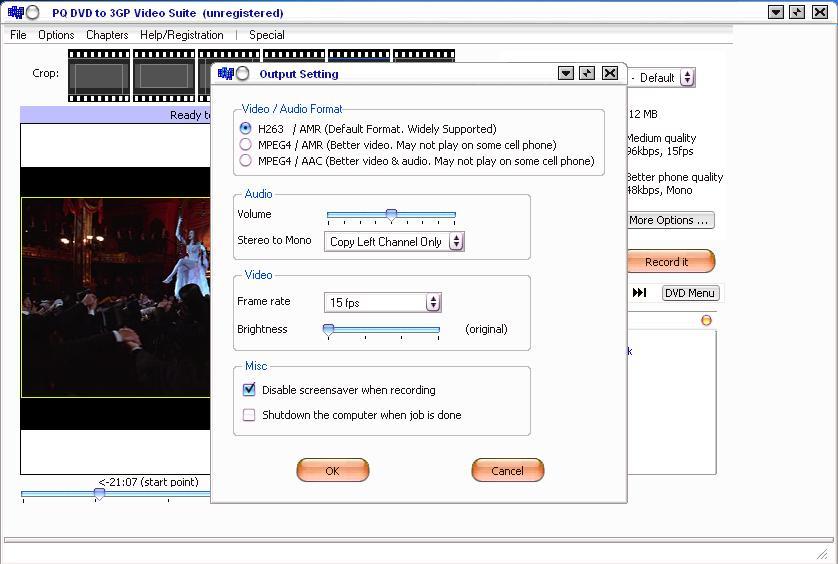The height and width of the screenshot is (564, 838).
Task: Click the DVD Menu button
Action: pyautogui.click(x=690, y=293)
